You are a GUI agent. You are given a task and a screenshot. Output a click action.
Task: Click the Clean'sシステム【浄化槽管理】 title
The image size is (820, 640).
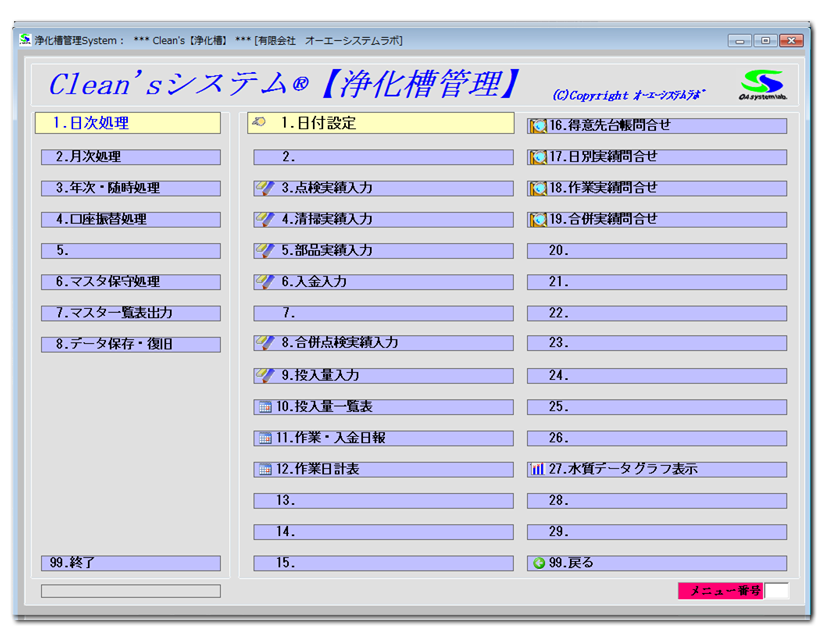click(284, 84)
